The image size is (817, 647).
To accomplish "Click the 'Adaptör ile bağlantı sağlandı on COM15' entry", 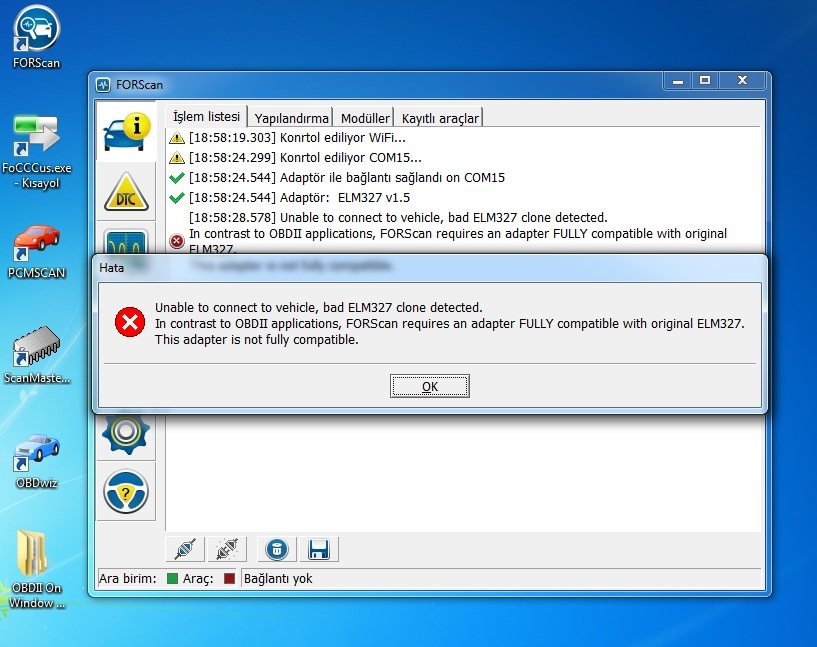I will (346, 178).
